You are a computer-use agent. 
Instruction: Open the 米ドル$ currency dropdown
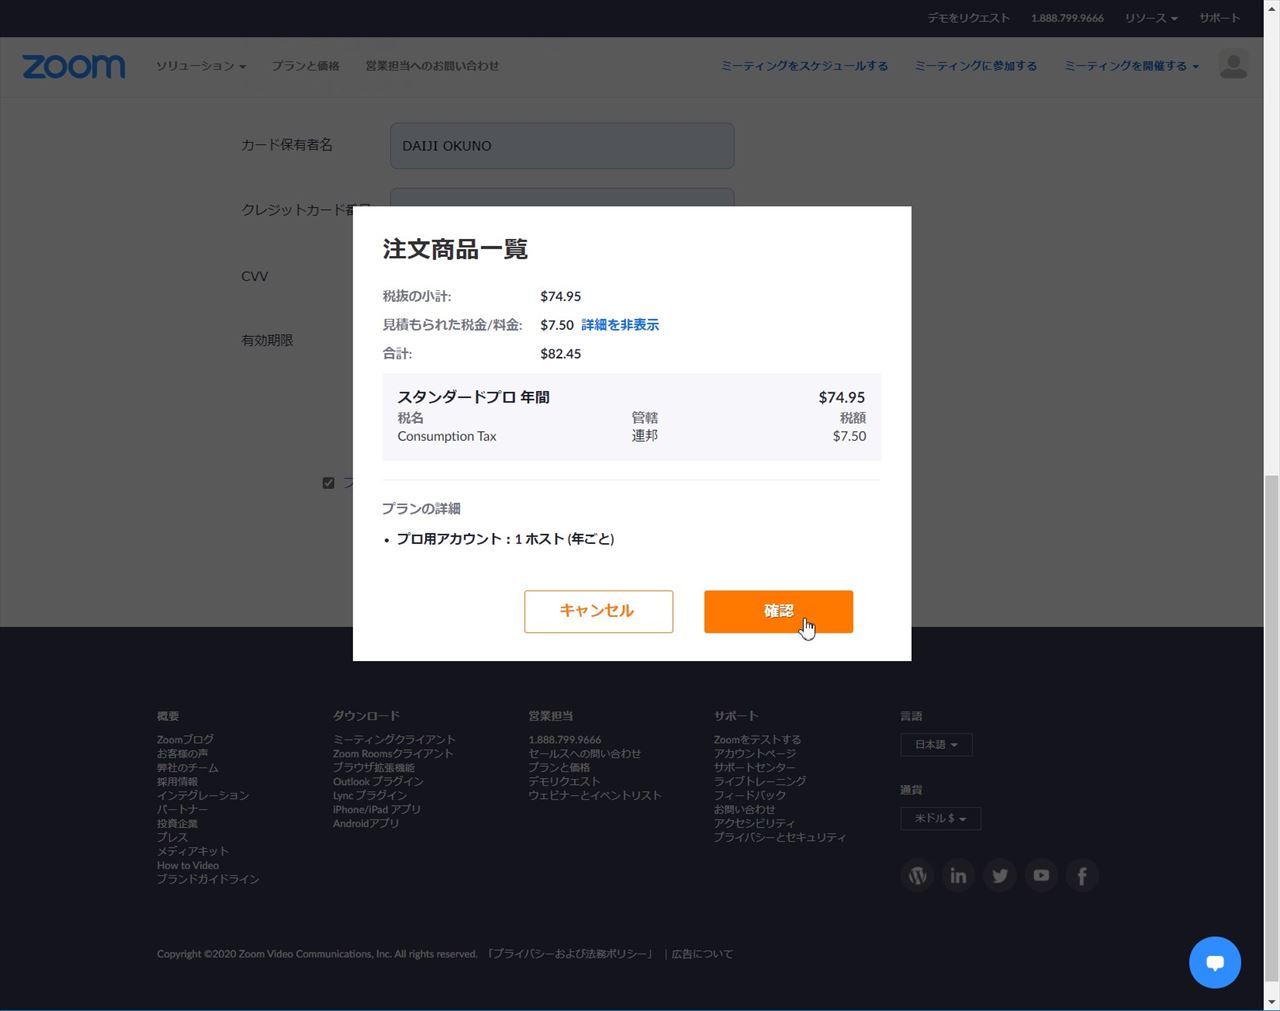tap(940, 819)
